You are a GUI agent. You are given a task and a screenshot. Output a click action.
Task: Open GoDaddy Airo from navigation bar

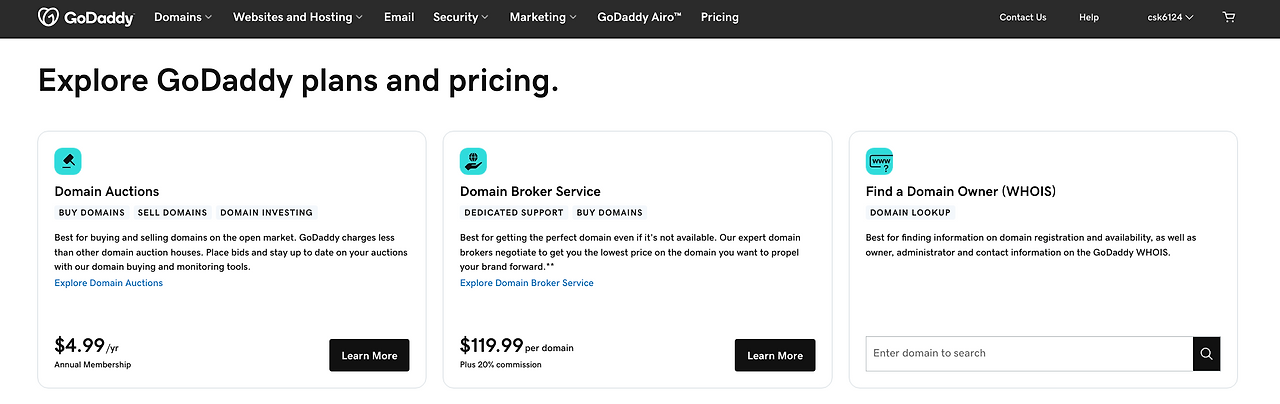click(x=639, y=17)
